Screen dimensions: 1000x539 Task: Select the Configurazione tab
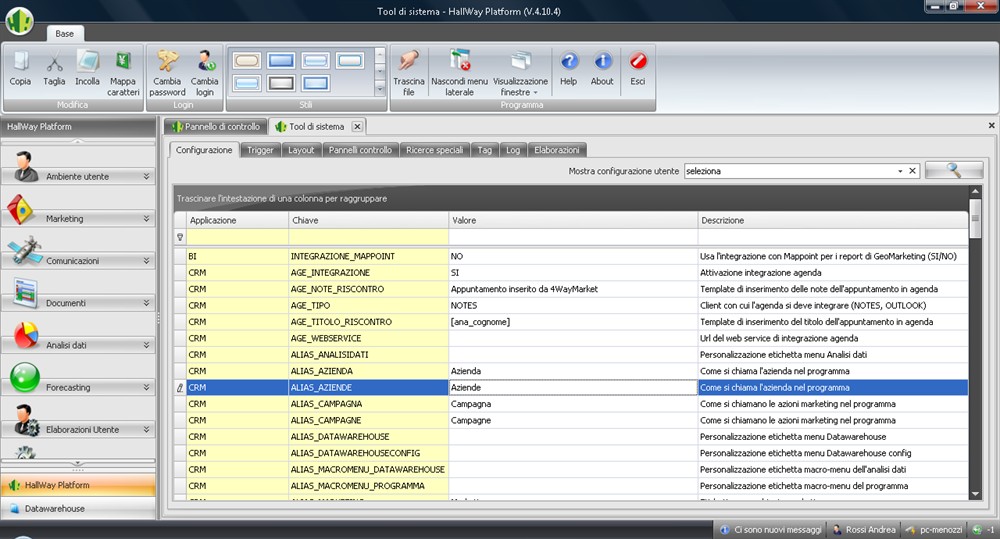point(204,150)
